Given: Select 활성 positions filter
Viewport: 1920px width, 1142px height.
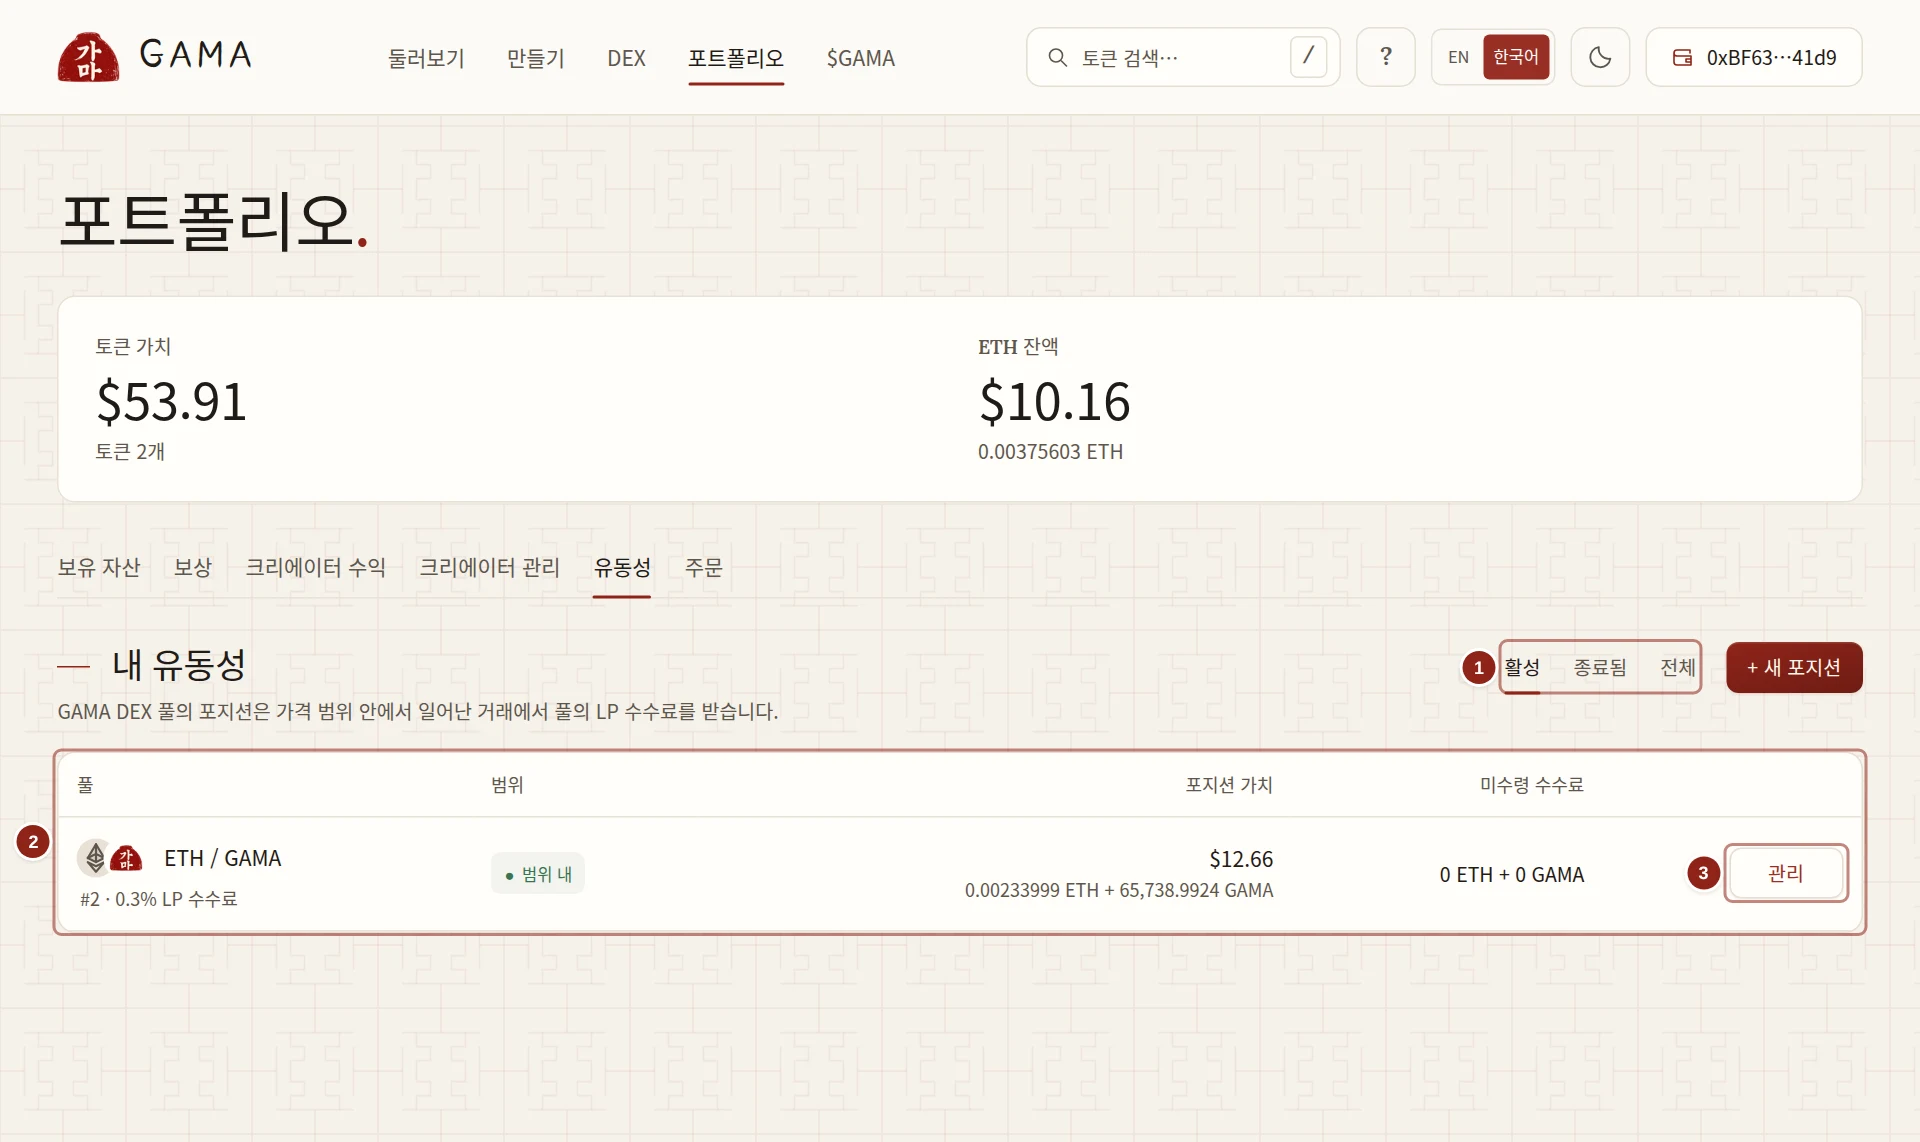Looking at the screenshot, I should pyautogui.click(x=1522, y=667).
